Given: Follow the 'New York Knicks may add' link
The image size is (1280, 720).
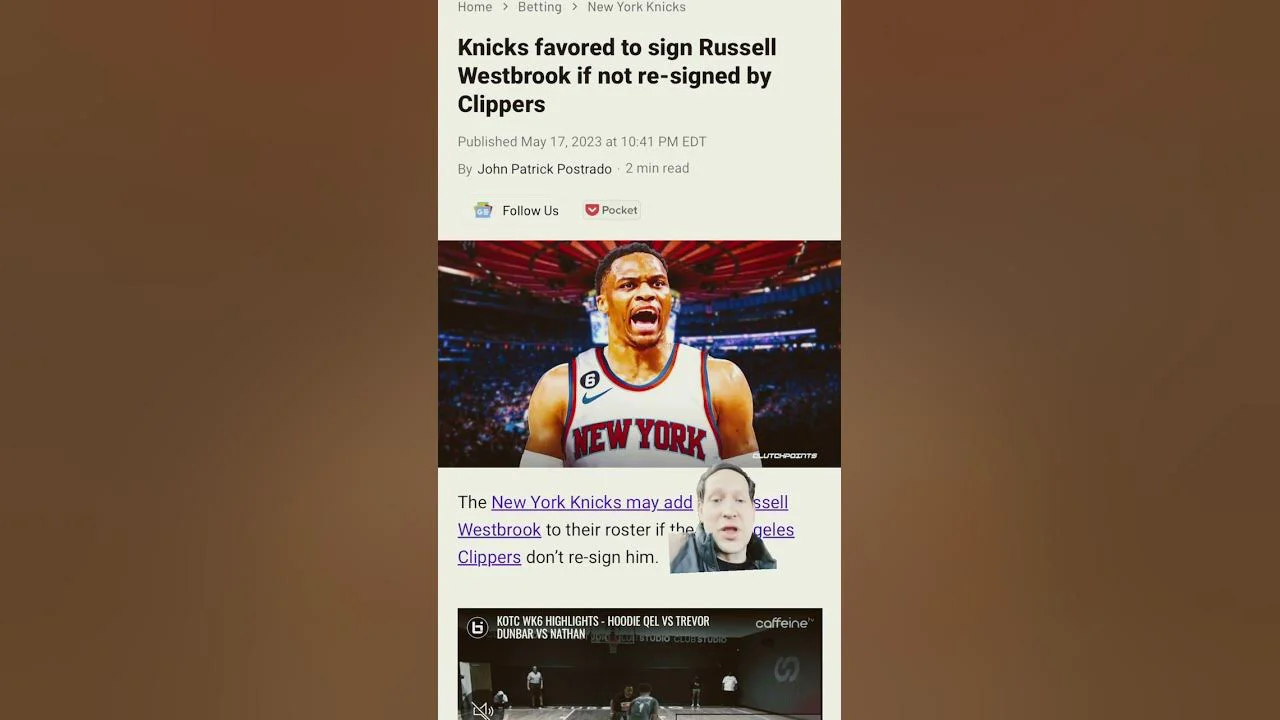Looking at the screenshot, I should (x=592, y=502).
